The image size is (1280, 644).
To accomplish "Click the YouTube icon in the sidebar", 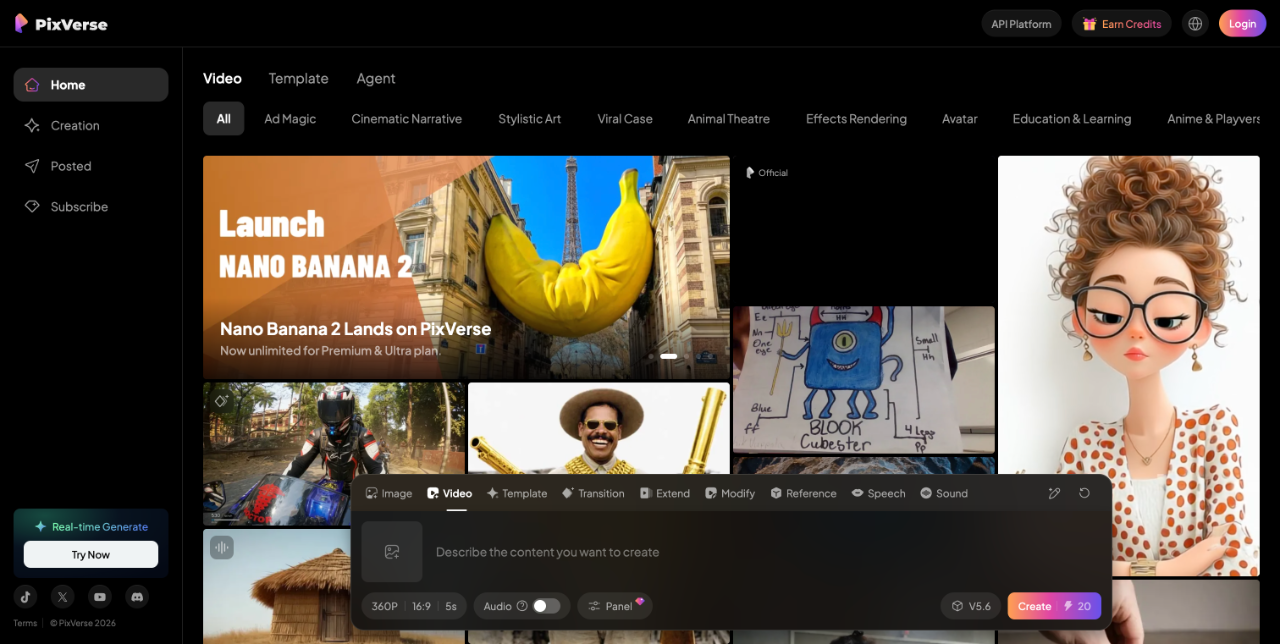I will [100, 597].
